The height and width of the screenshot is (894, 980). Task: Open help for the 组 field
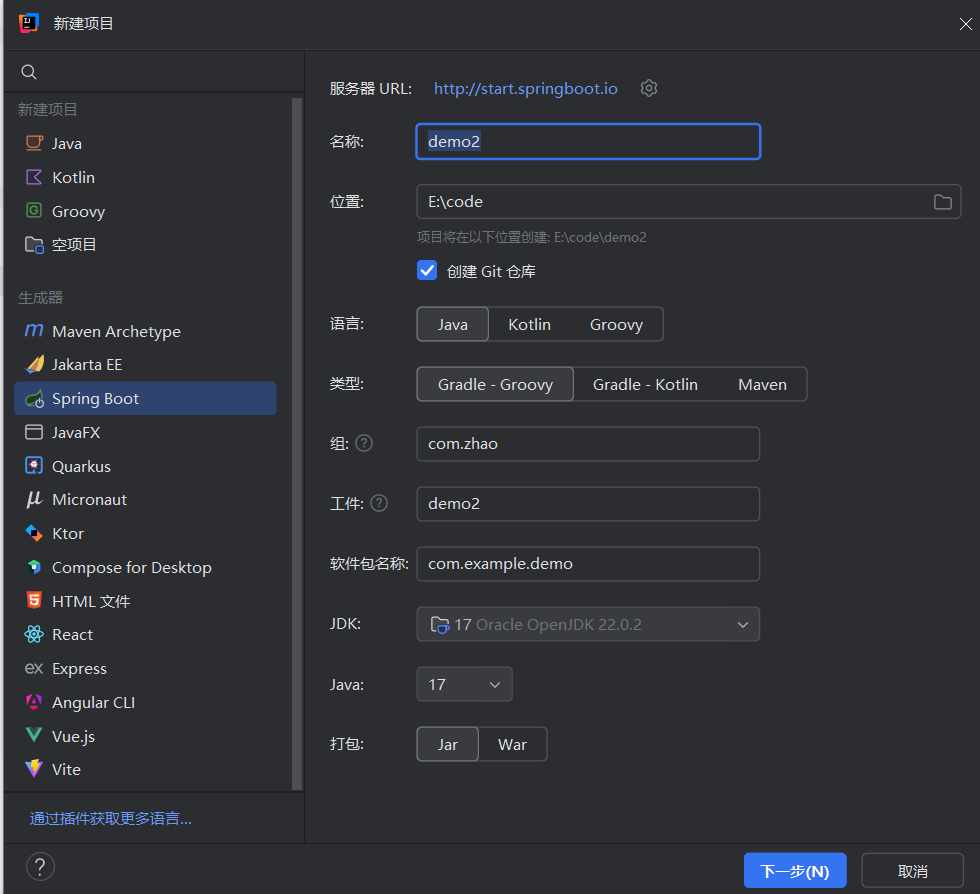[x=364, y=443]
